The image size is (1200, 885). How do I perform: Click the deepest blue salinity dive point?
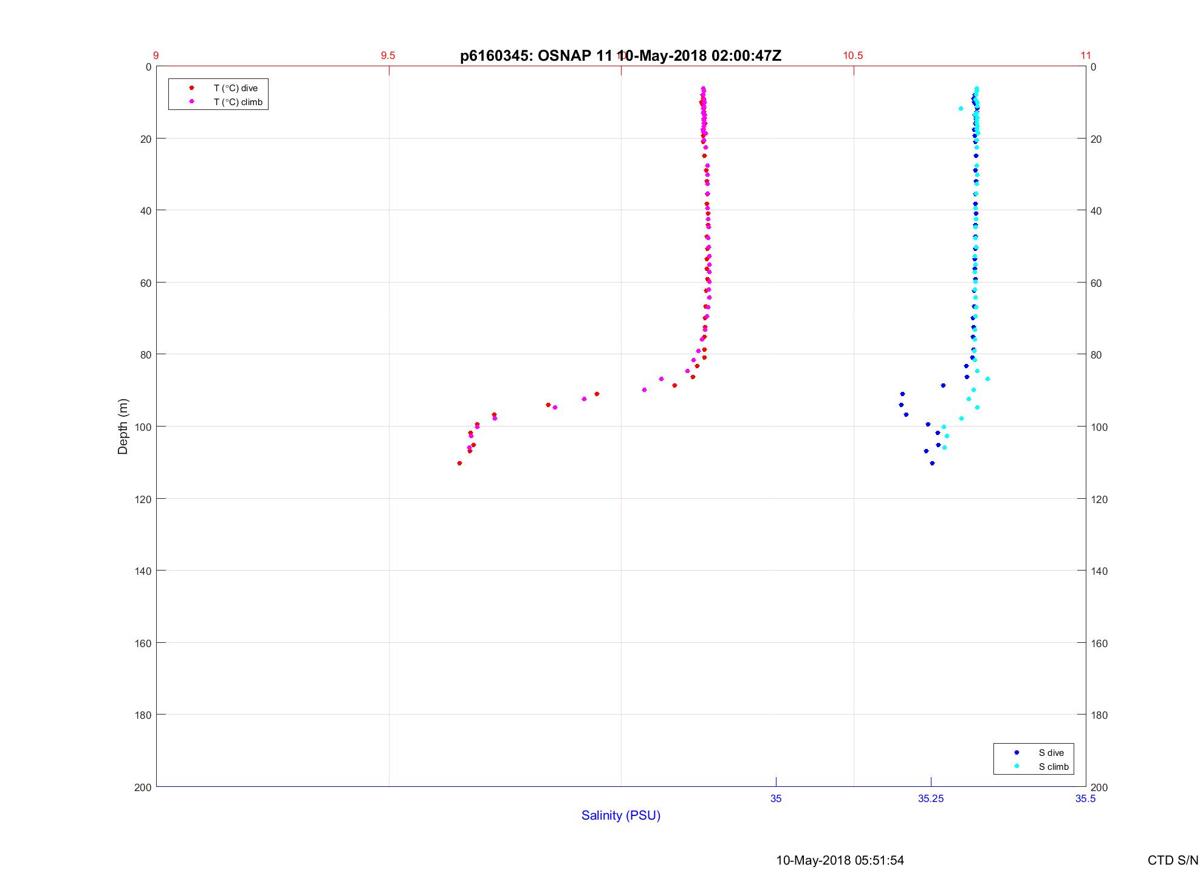[x=932, y=463]
